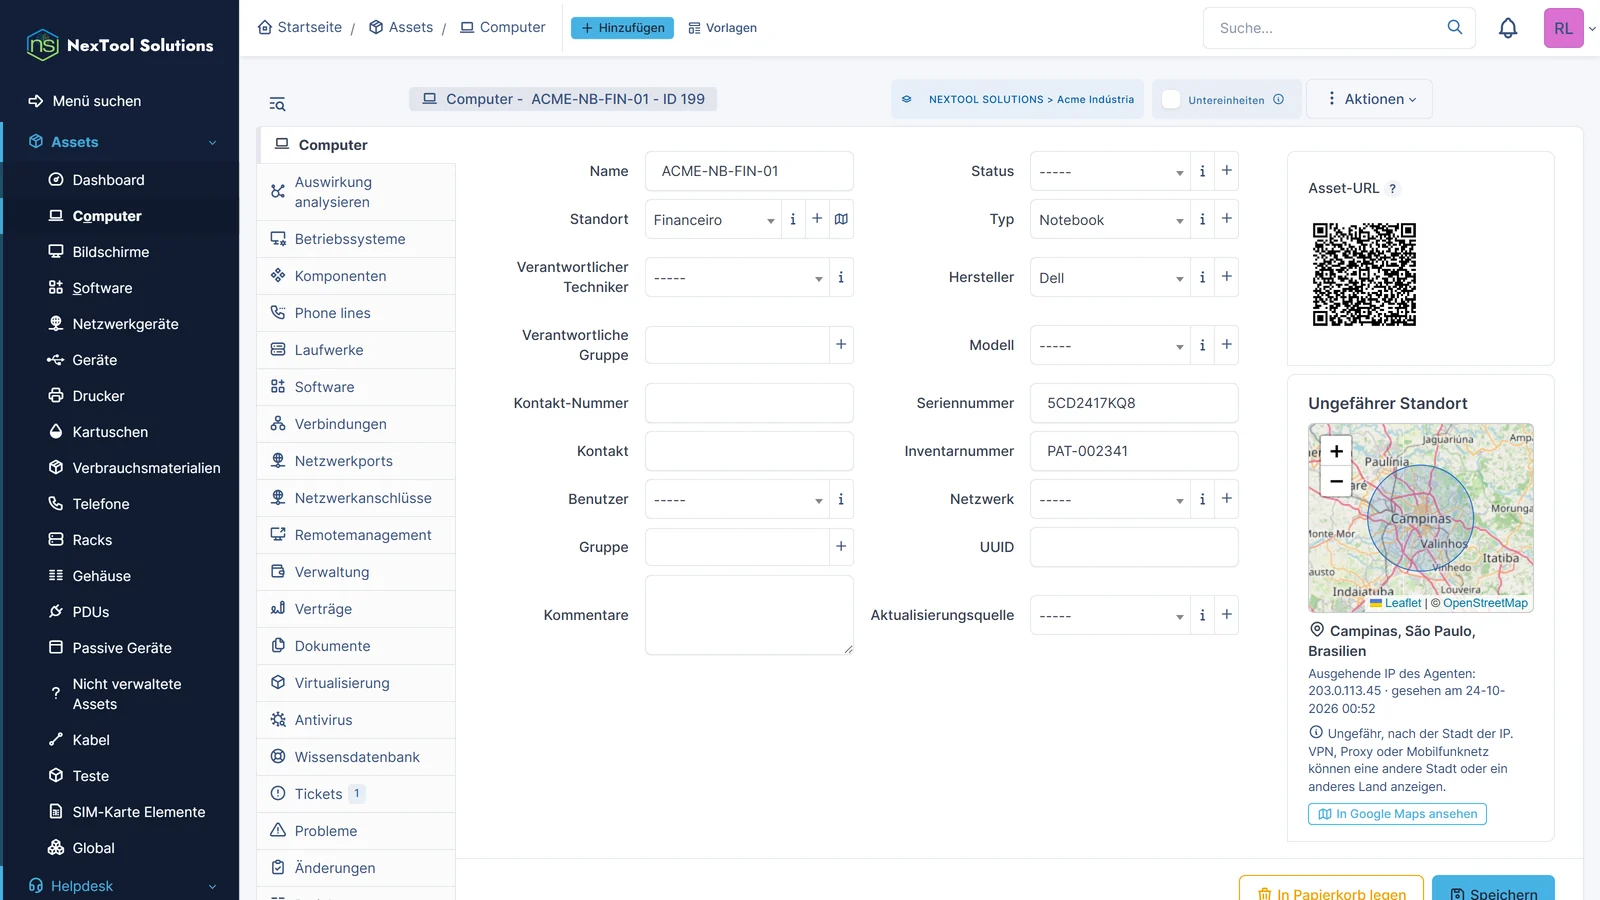1600x900 pixels.
Task: Click the Hinzufügen button
Action: point(622,28)
